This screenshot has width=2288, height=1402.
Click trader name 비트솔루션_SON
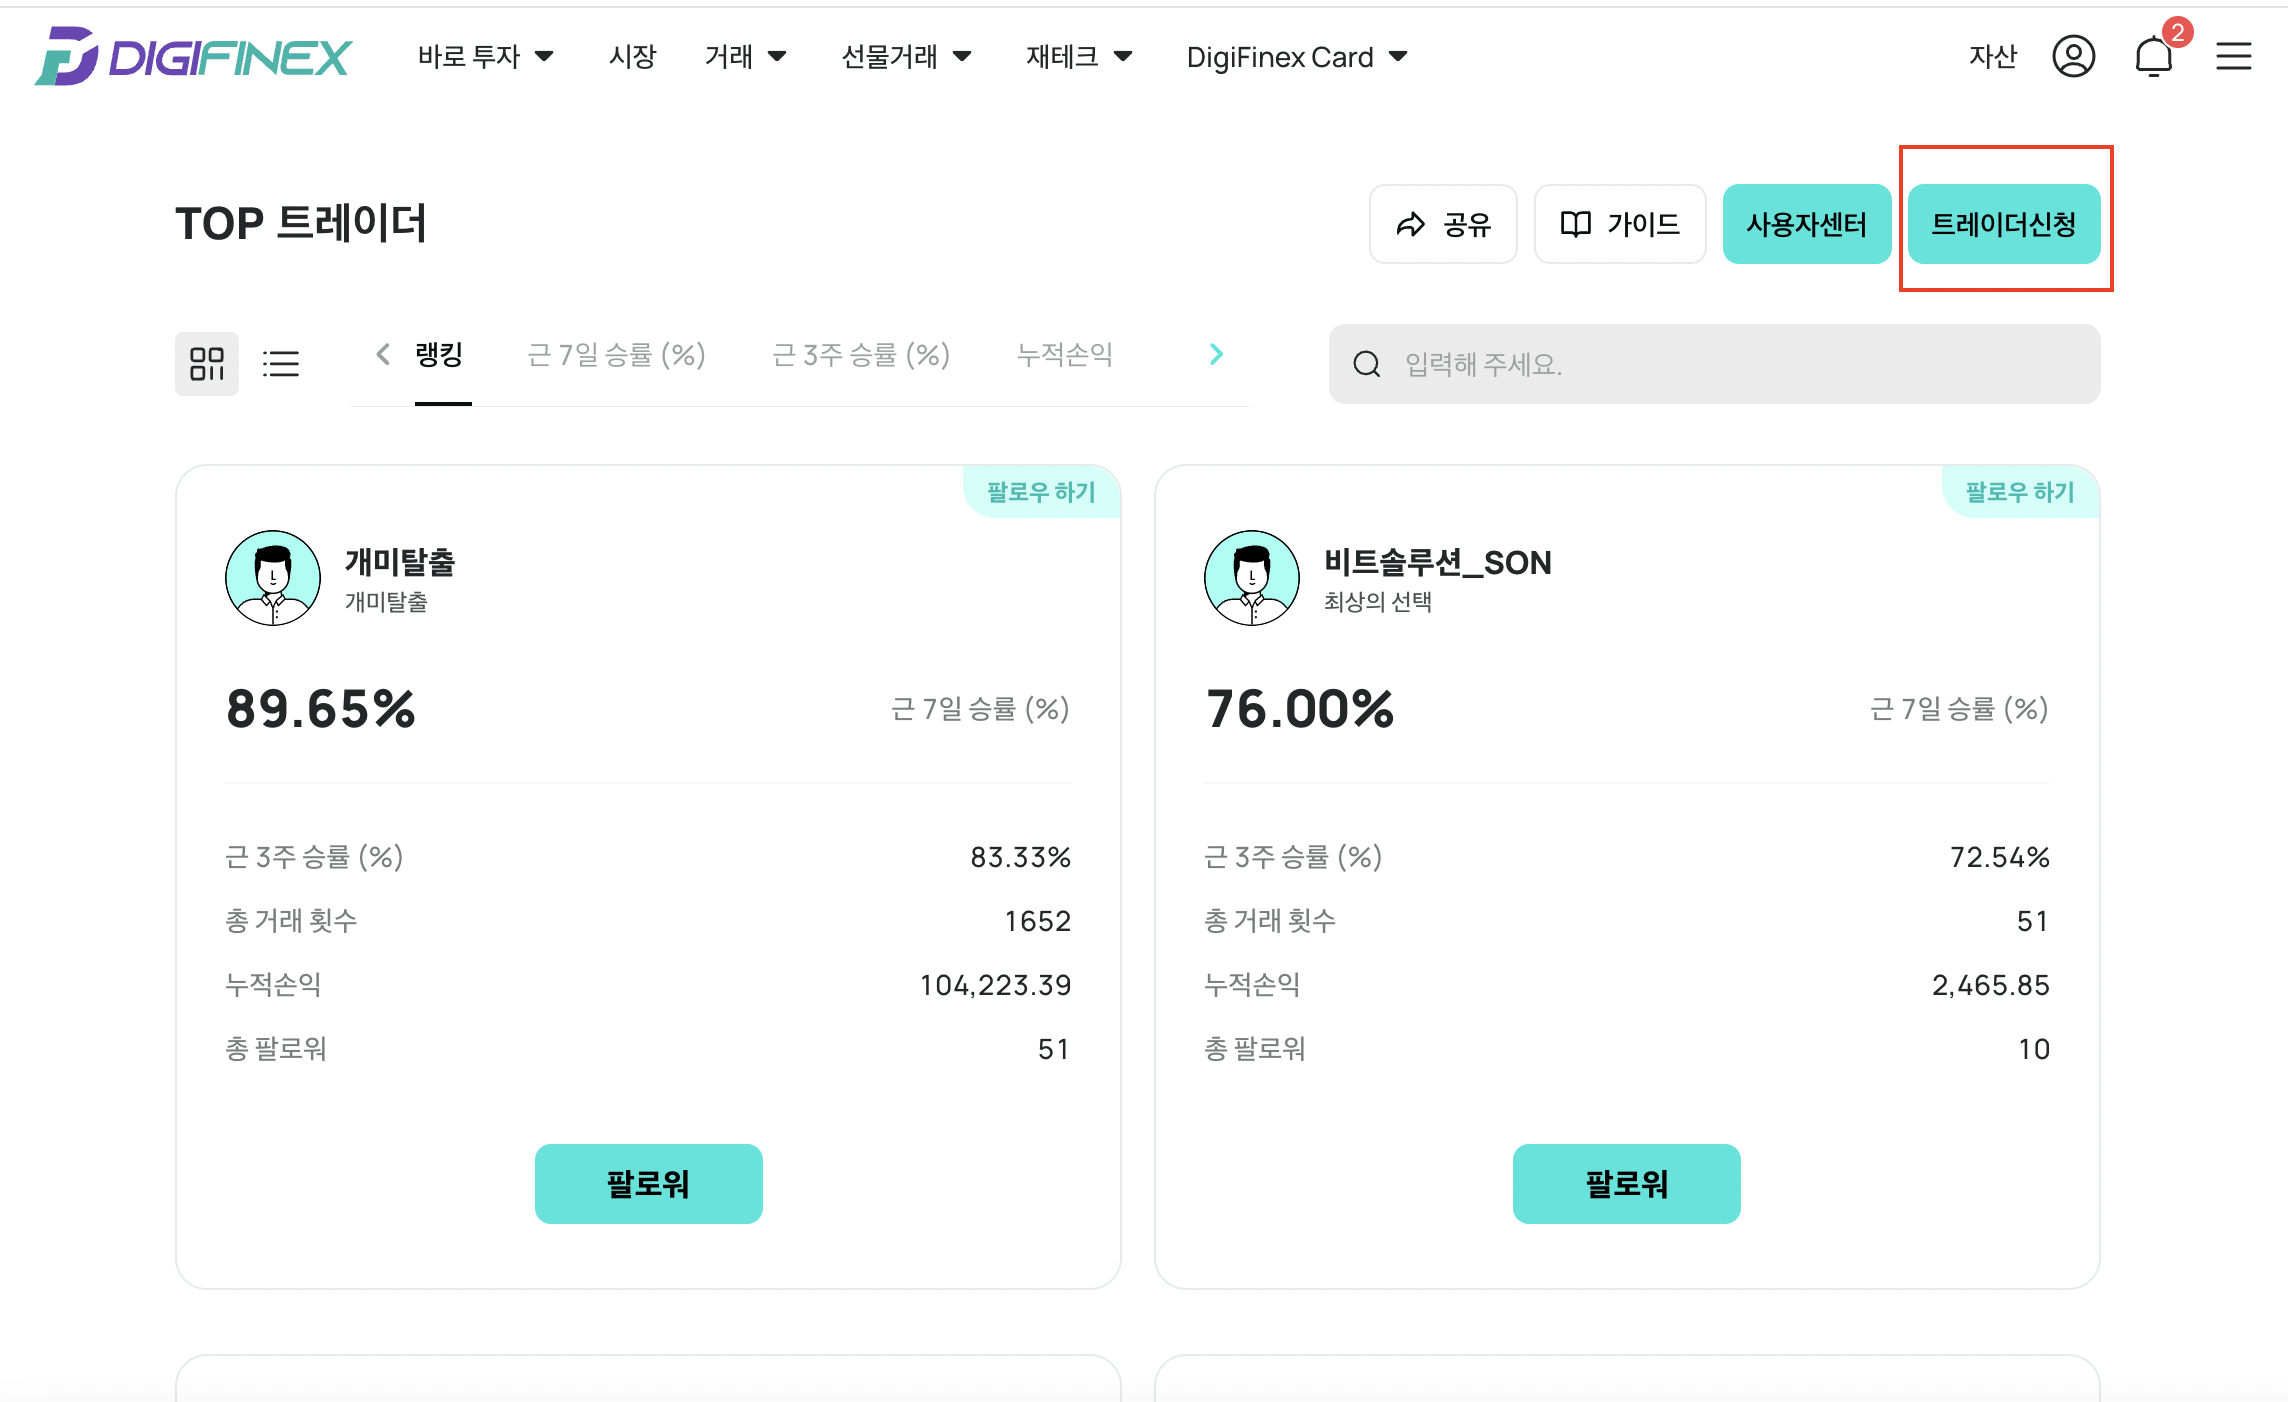(x=1438, y=563)
